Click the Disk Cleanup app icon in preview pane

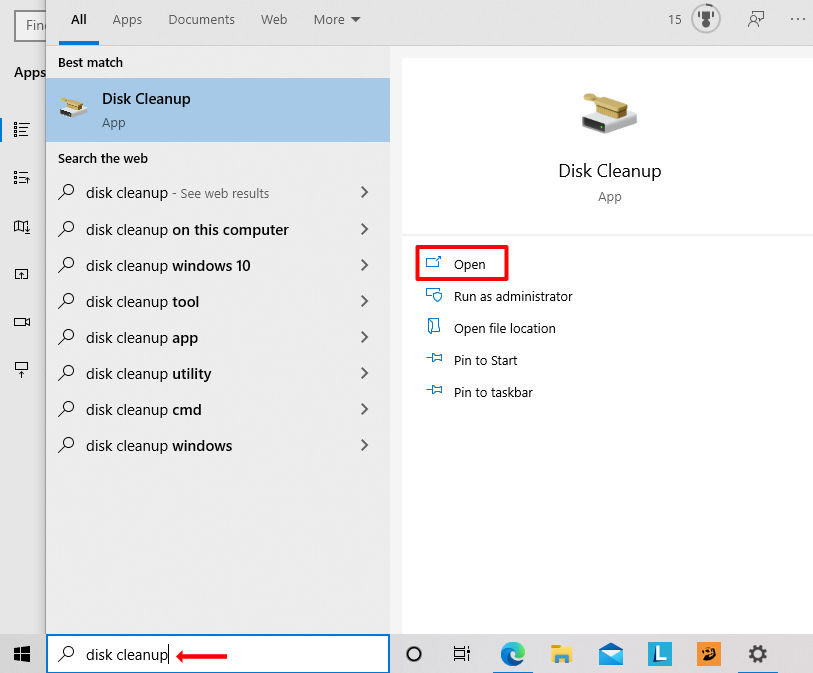[609, 115]
